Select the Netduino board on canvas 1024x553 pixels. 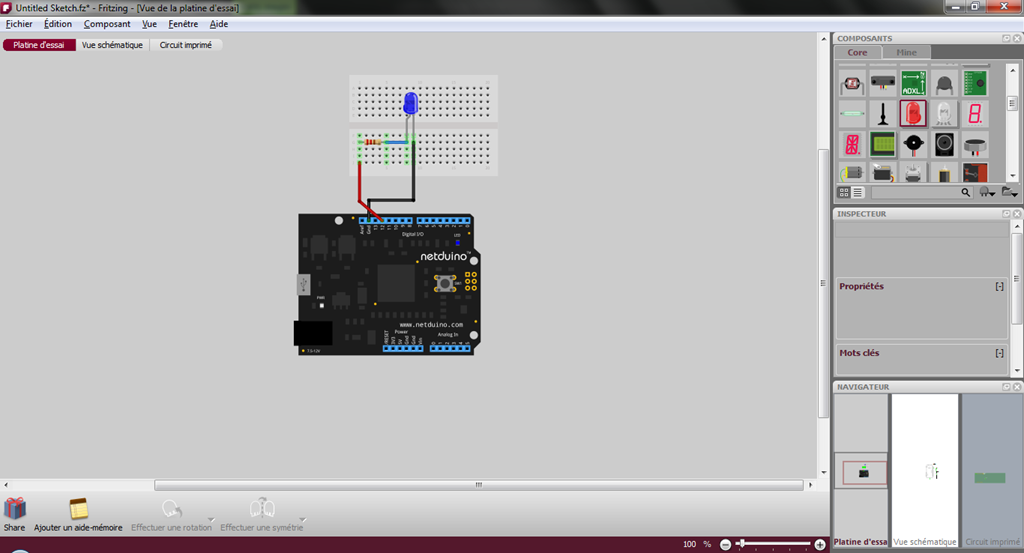(x=387, y=285)
